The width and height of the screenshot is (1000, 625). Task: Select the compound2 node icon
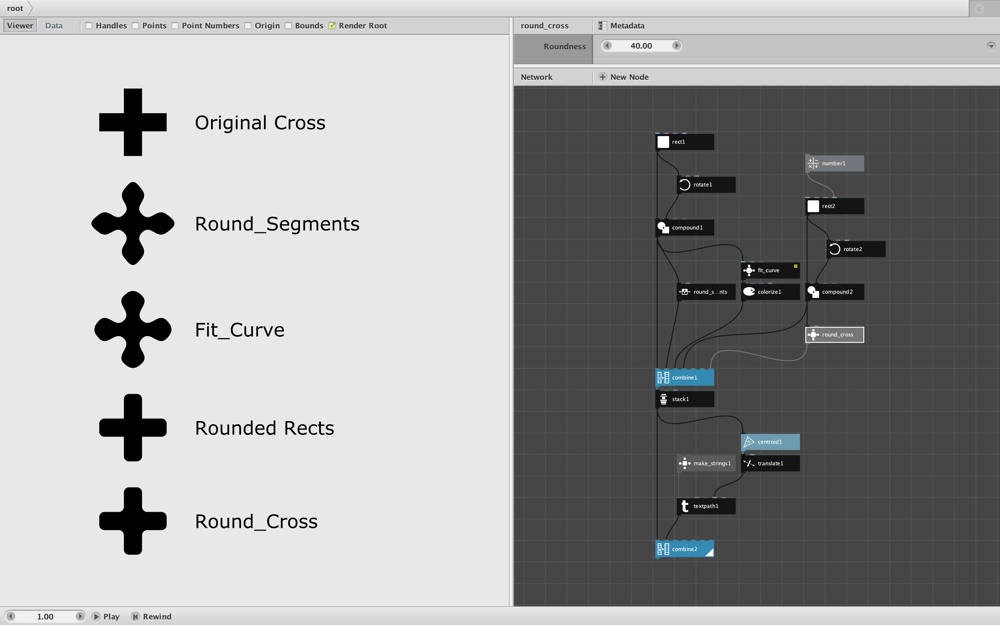pyautogui.click(x=813, y=292)
